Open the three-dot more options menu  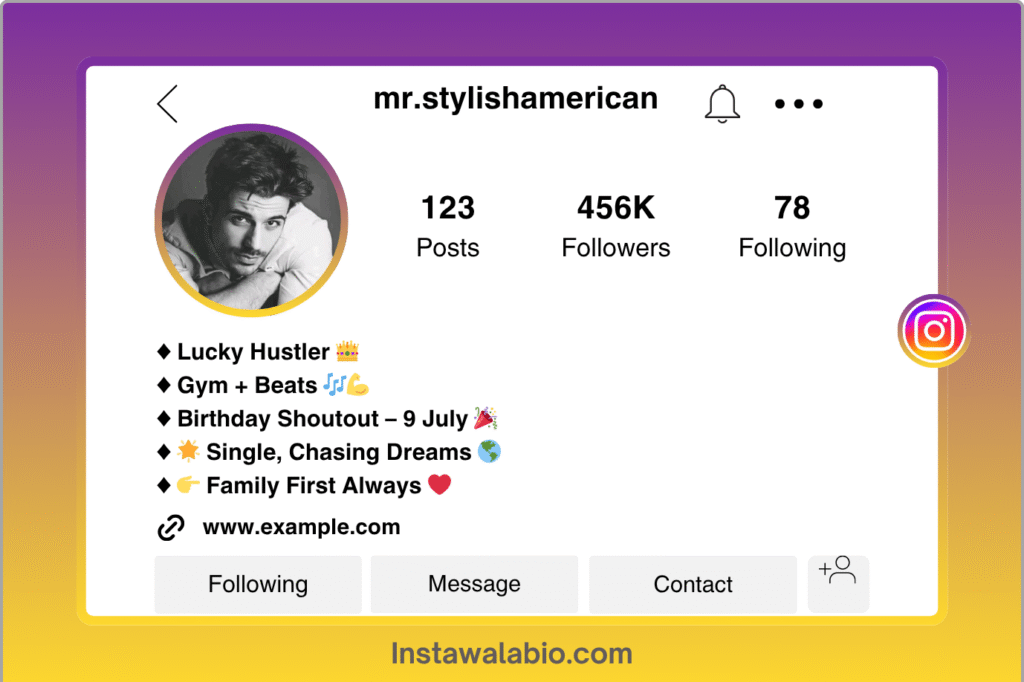(799, 103)
